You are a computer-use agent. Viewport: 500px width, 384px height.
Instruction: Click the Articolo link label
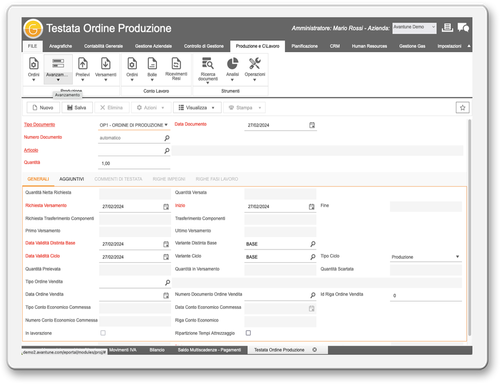pos(31,150)
